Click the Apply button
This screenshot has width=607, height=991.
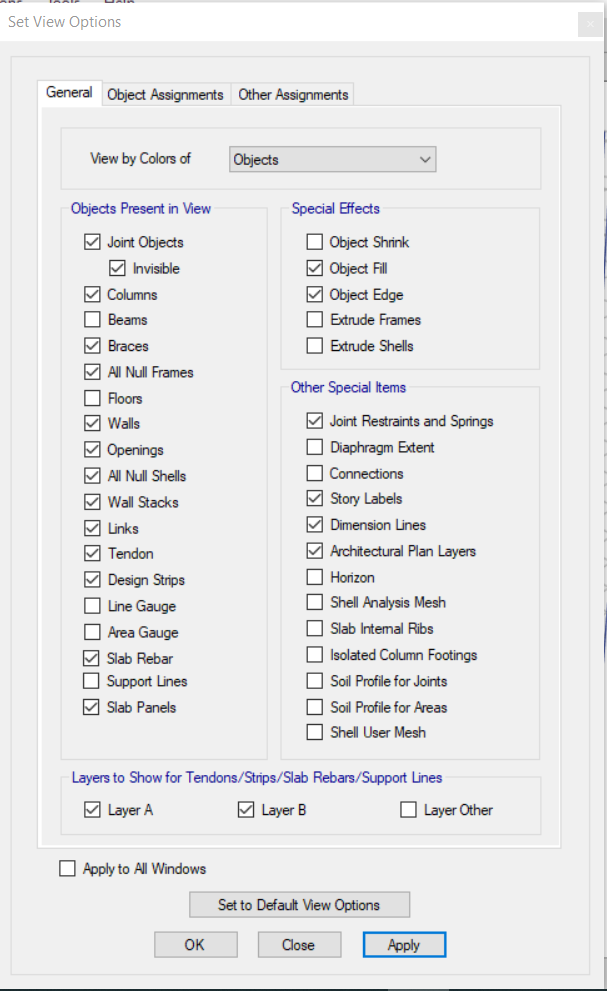(404, 945)
